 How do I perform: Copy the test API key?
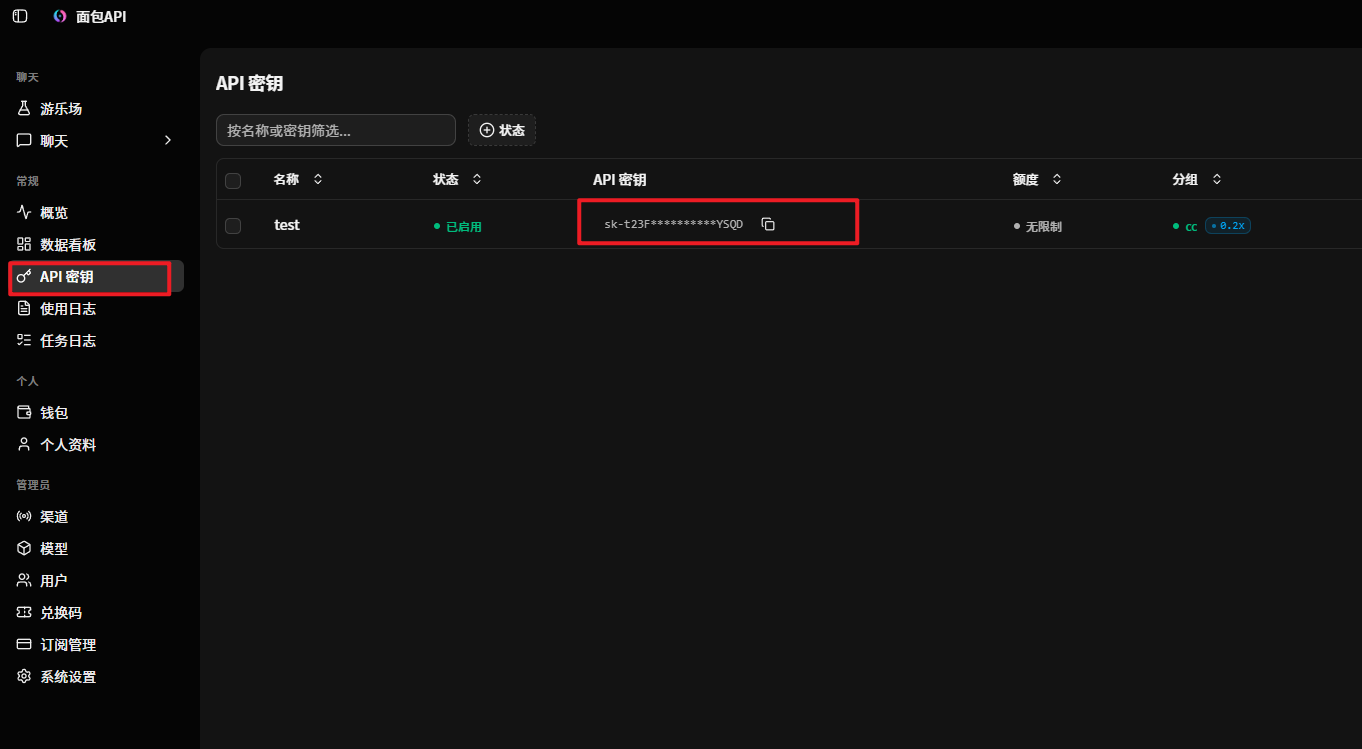tap(768, 224)
